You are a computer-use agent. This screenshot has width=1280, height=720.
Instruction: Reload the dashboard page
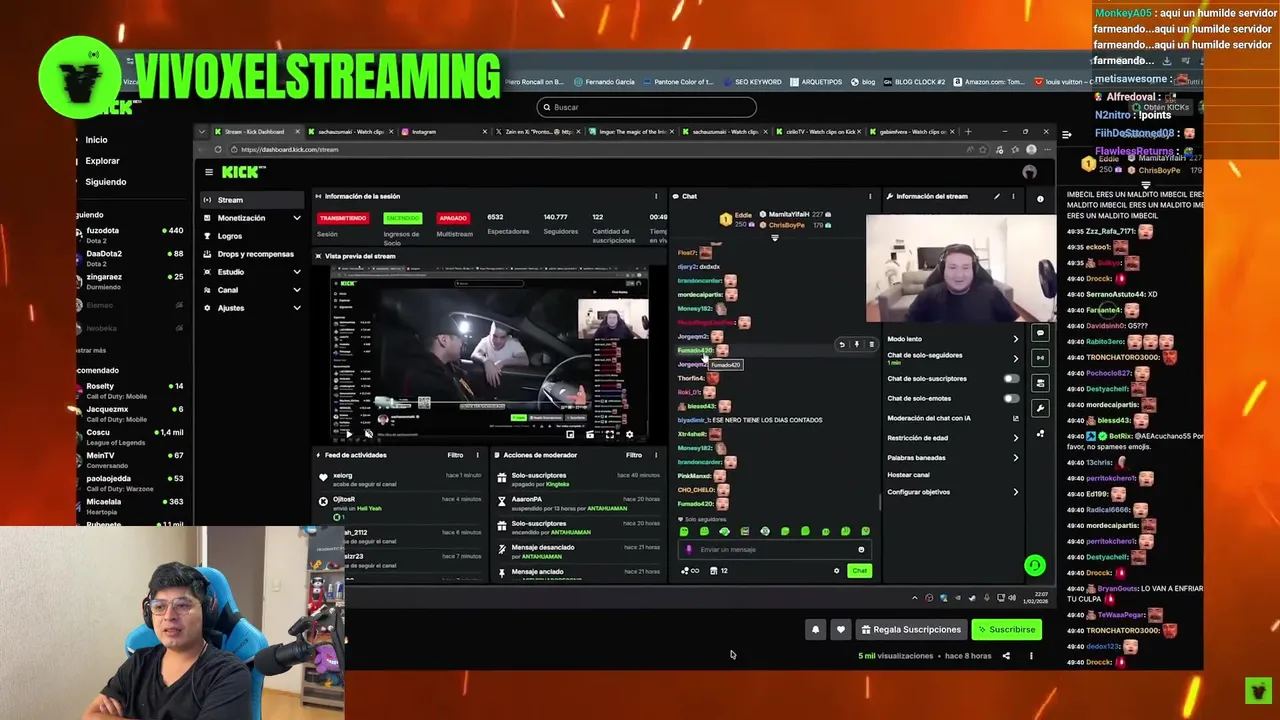point(218,149)
